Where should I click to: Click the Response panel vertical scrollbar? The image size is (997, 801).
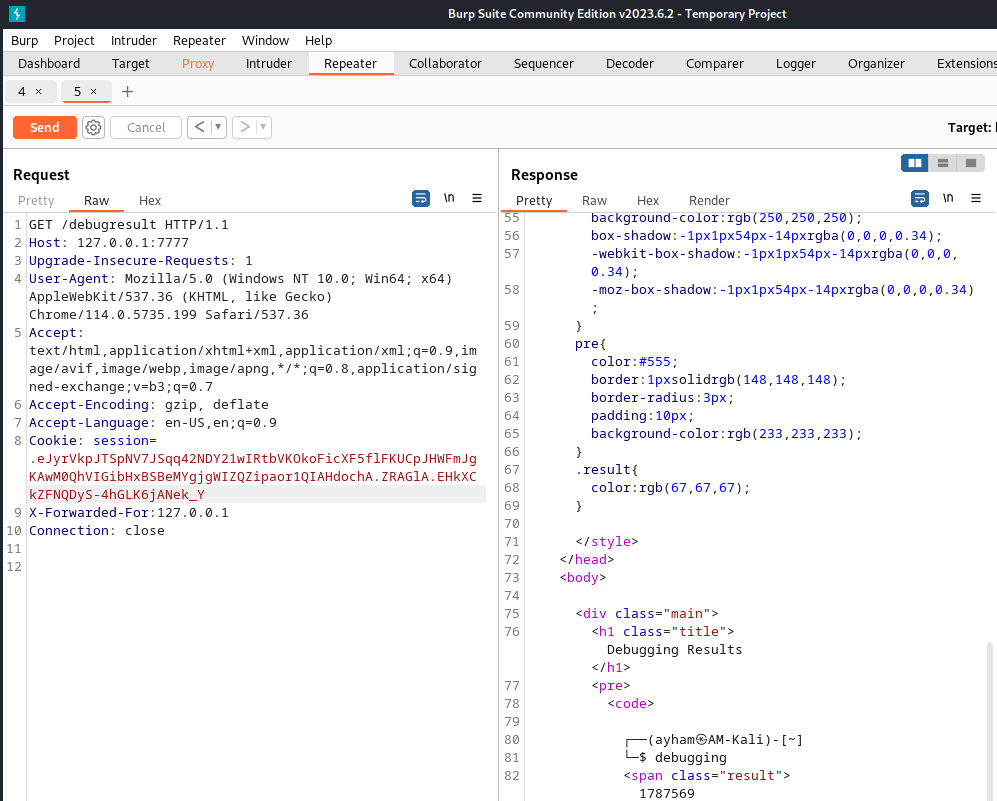990,722
